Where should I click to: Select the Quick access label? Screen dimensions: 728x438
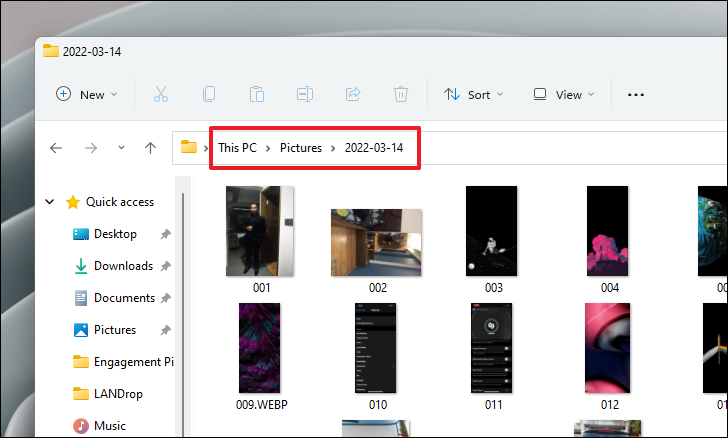120,202
